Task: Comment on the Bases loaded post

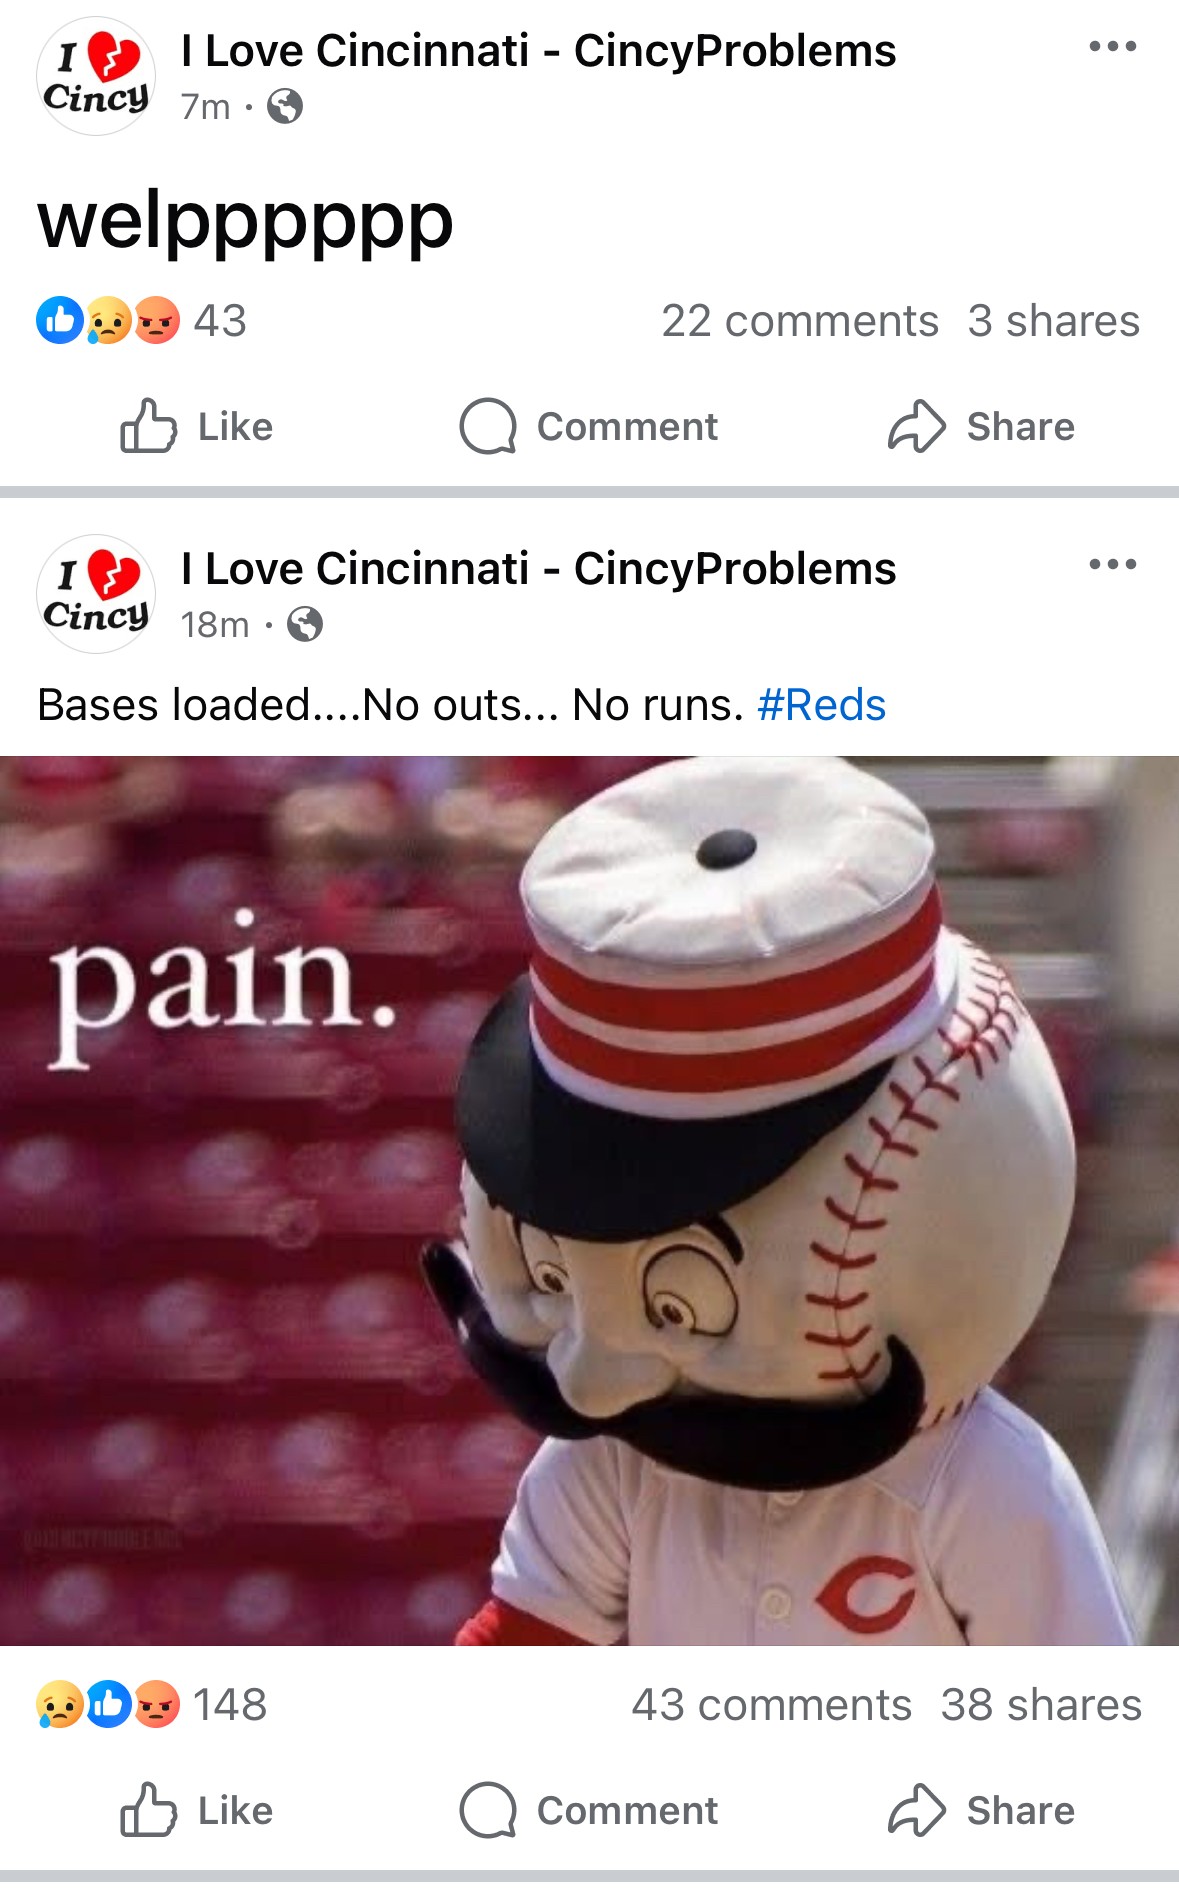Action: (x=588, y=1811)
